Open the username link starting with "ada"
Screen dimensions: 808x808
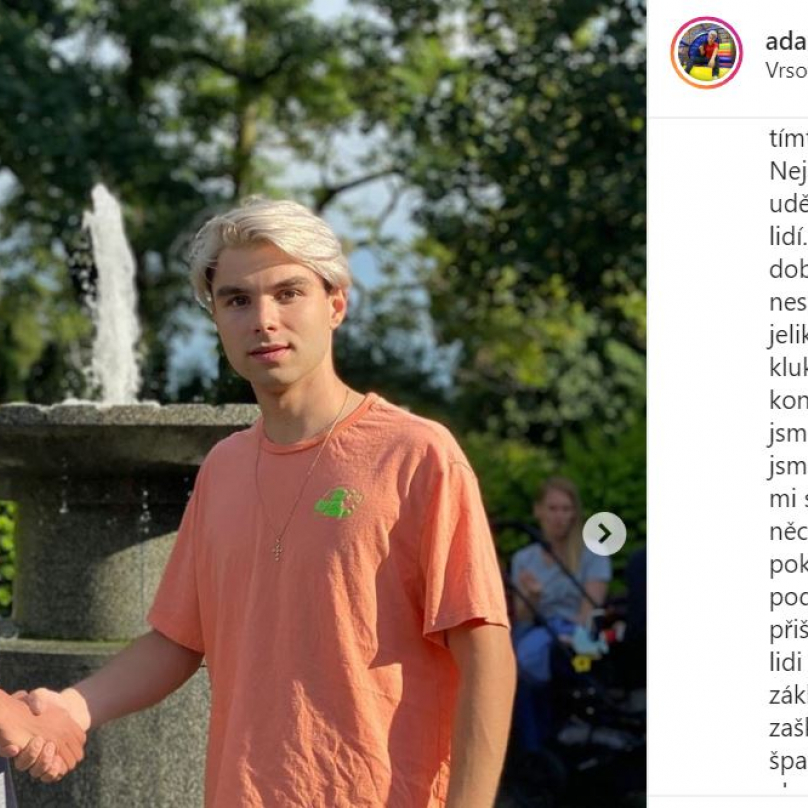click(786, 42)
